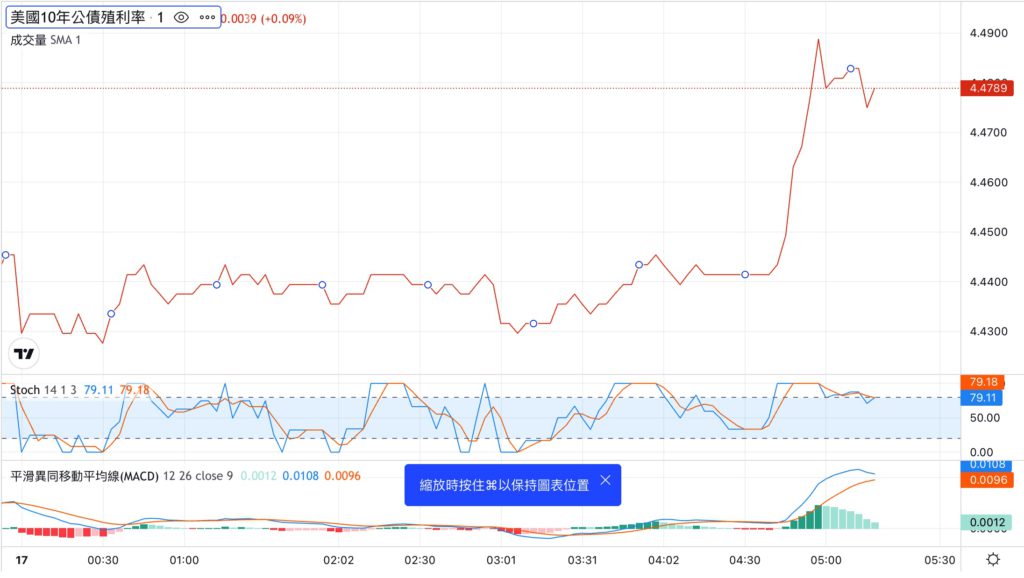This screenshot has width=1024, height=578.
Task: Click the 03:01 time axis label
Action: 500,560
